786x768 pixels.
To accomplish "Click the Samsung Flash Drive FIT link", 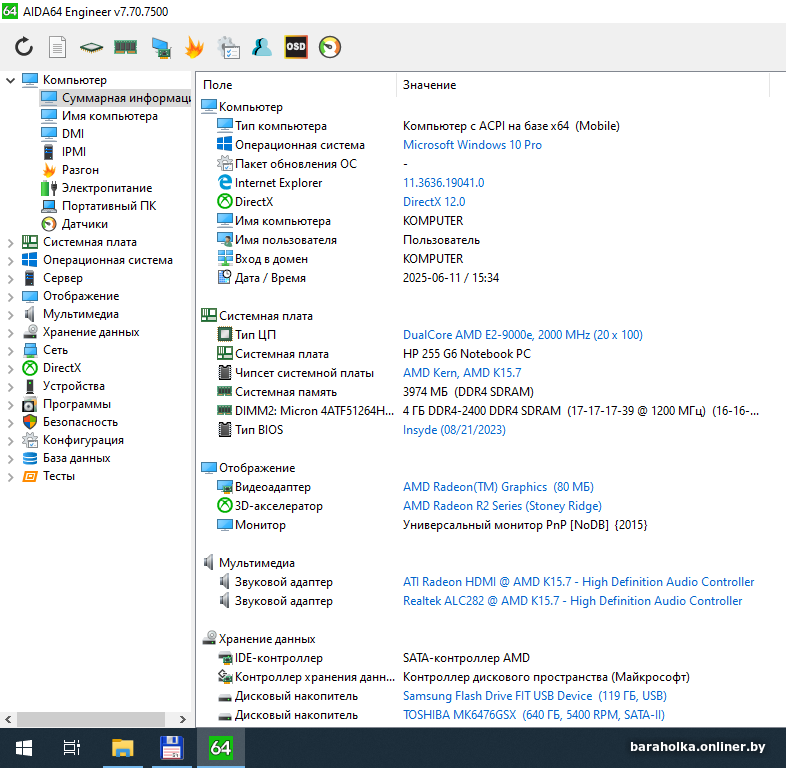I will point(535,696).
